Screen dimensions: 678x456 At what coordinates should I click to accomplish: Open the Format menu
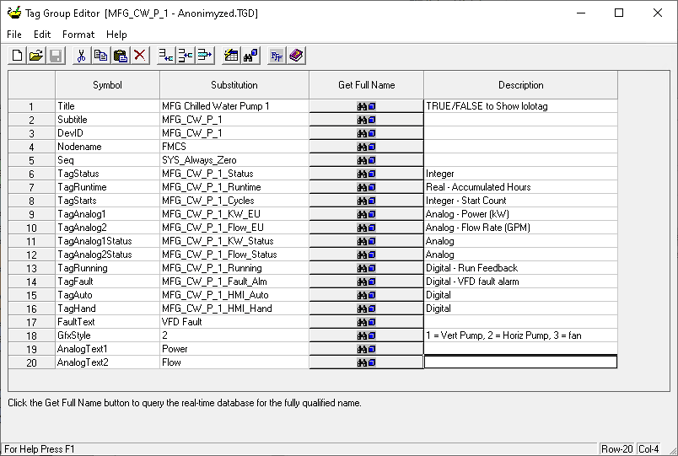pos(78,35)
